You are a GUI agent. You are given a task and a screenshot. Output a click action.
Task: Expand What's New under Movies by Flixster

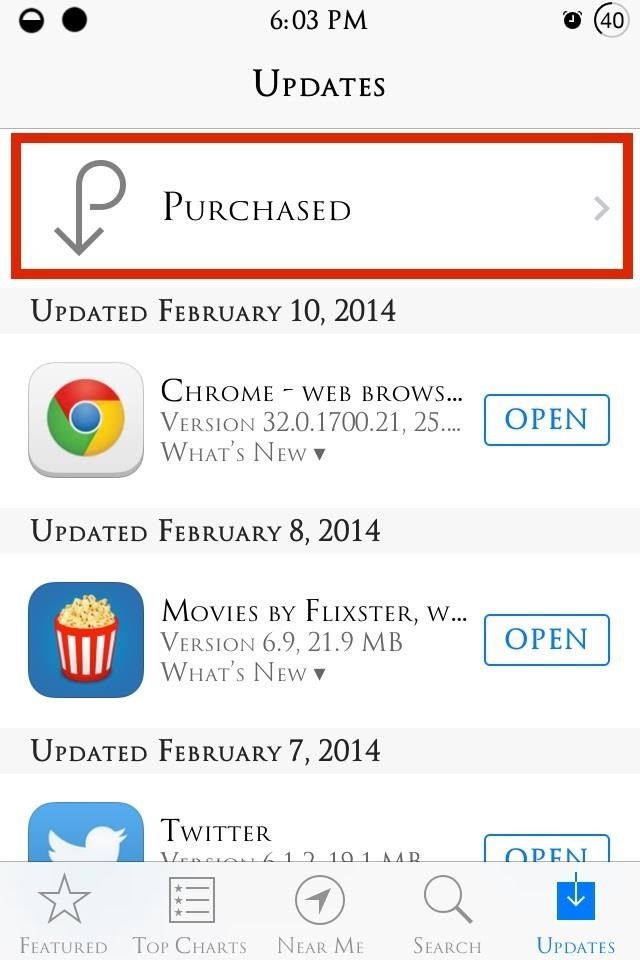coord(243,673)
